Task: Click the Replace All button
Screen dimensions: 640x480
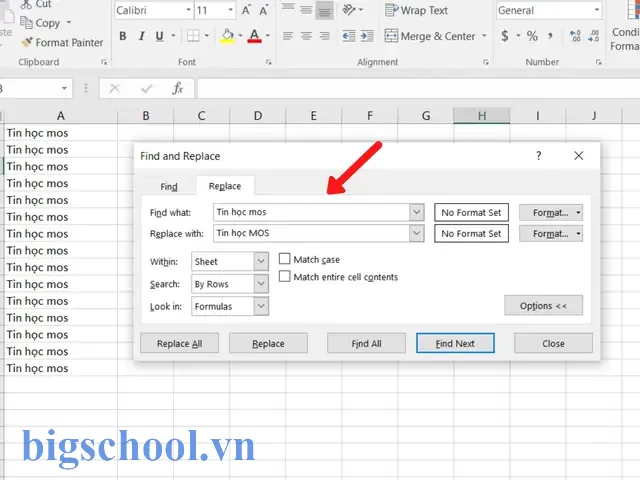Action: coord(180,343)
